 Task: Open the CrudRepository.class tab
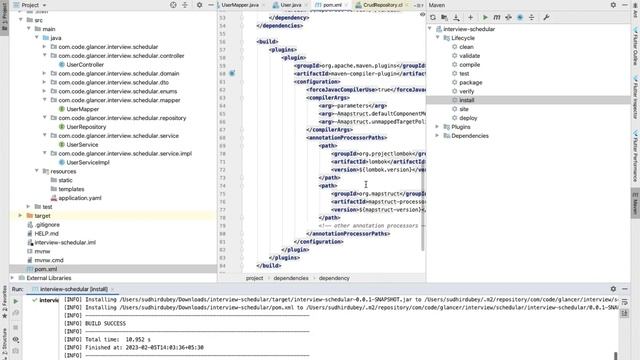382,5
